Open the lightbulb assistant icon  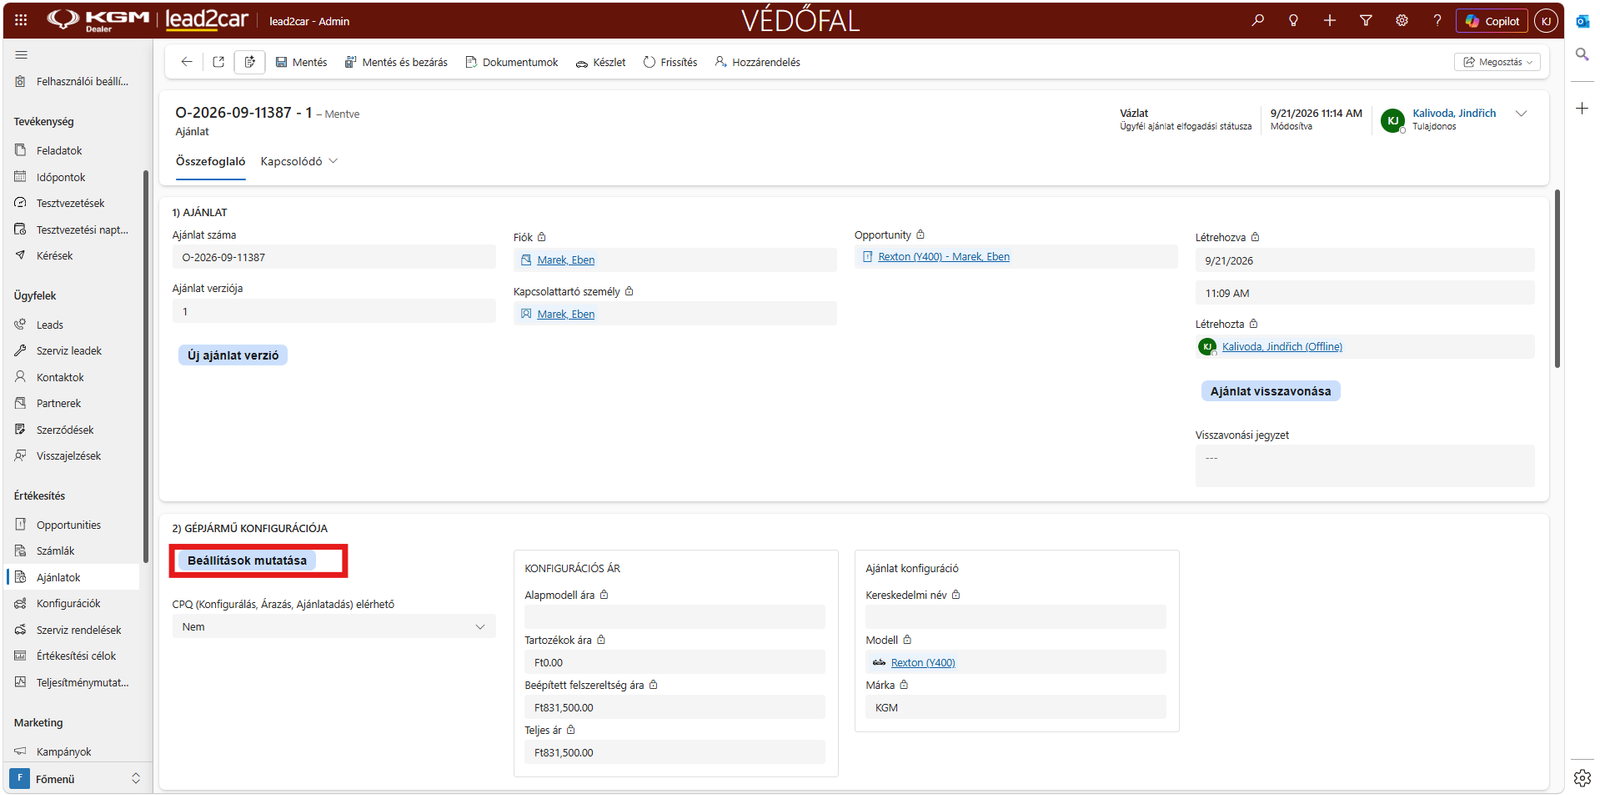click(1294, 20)
